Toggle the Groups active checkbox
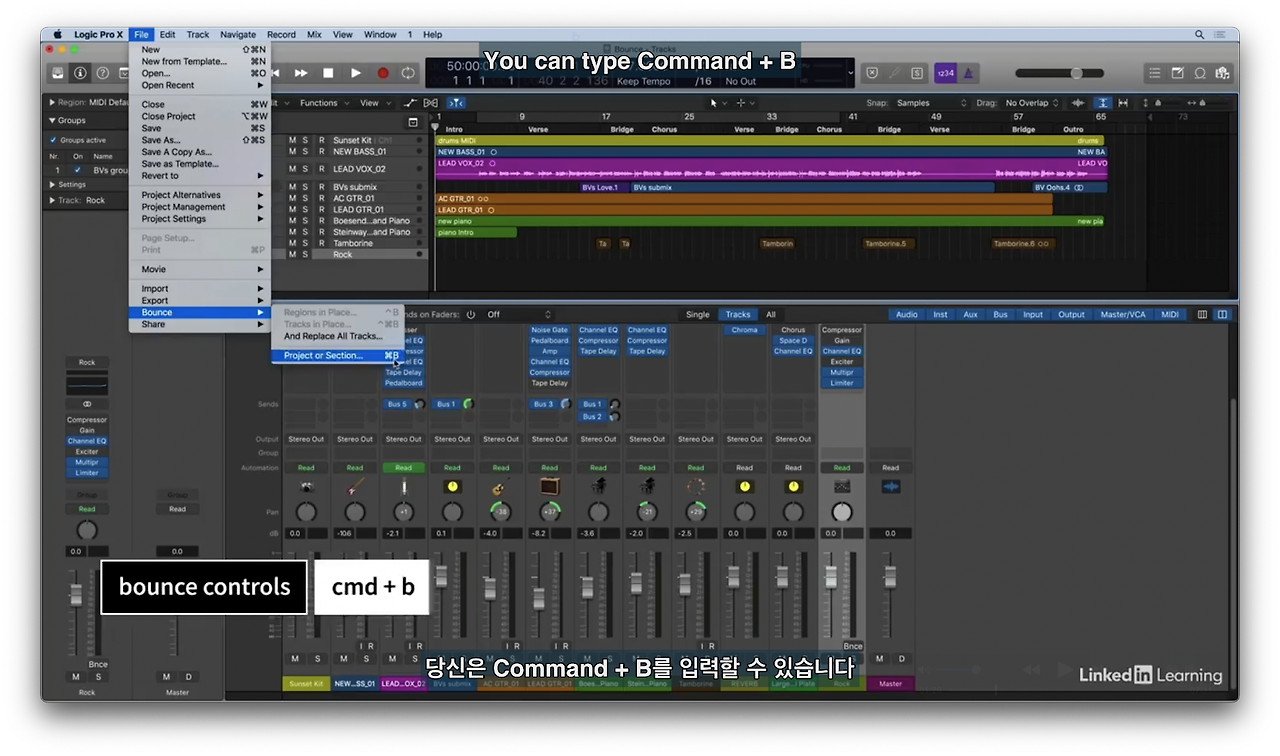The width and height of the screenshot is (1280, 756). click(x=54, y=140)
